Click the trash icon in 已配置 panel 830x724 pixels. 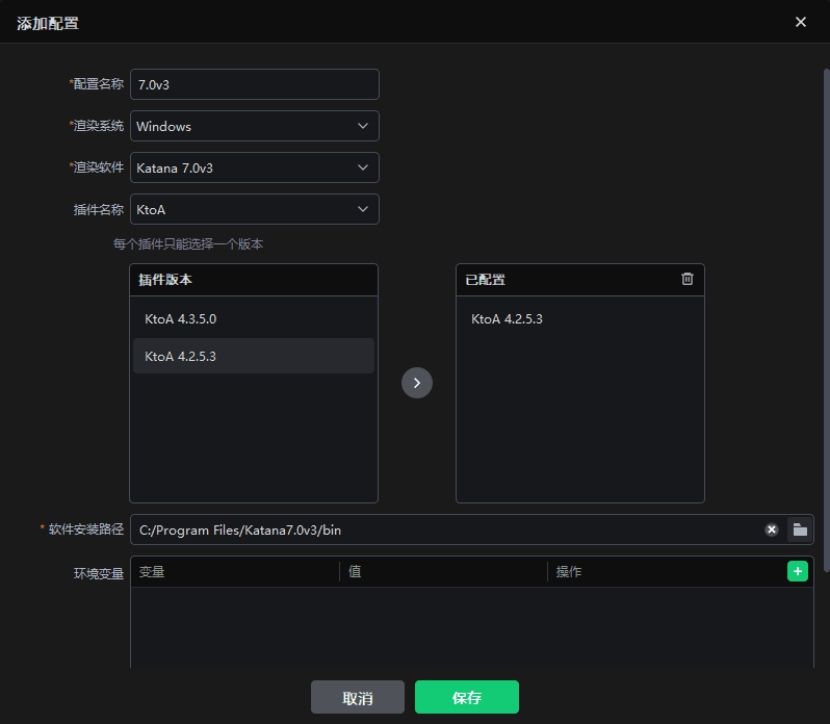point(687,279)
